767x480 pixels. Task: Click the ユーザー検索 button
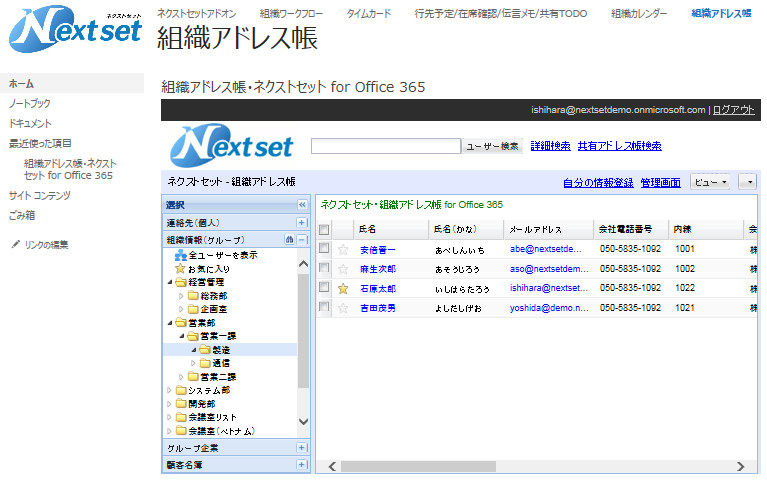(492, 146)
